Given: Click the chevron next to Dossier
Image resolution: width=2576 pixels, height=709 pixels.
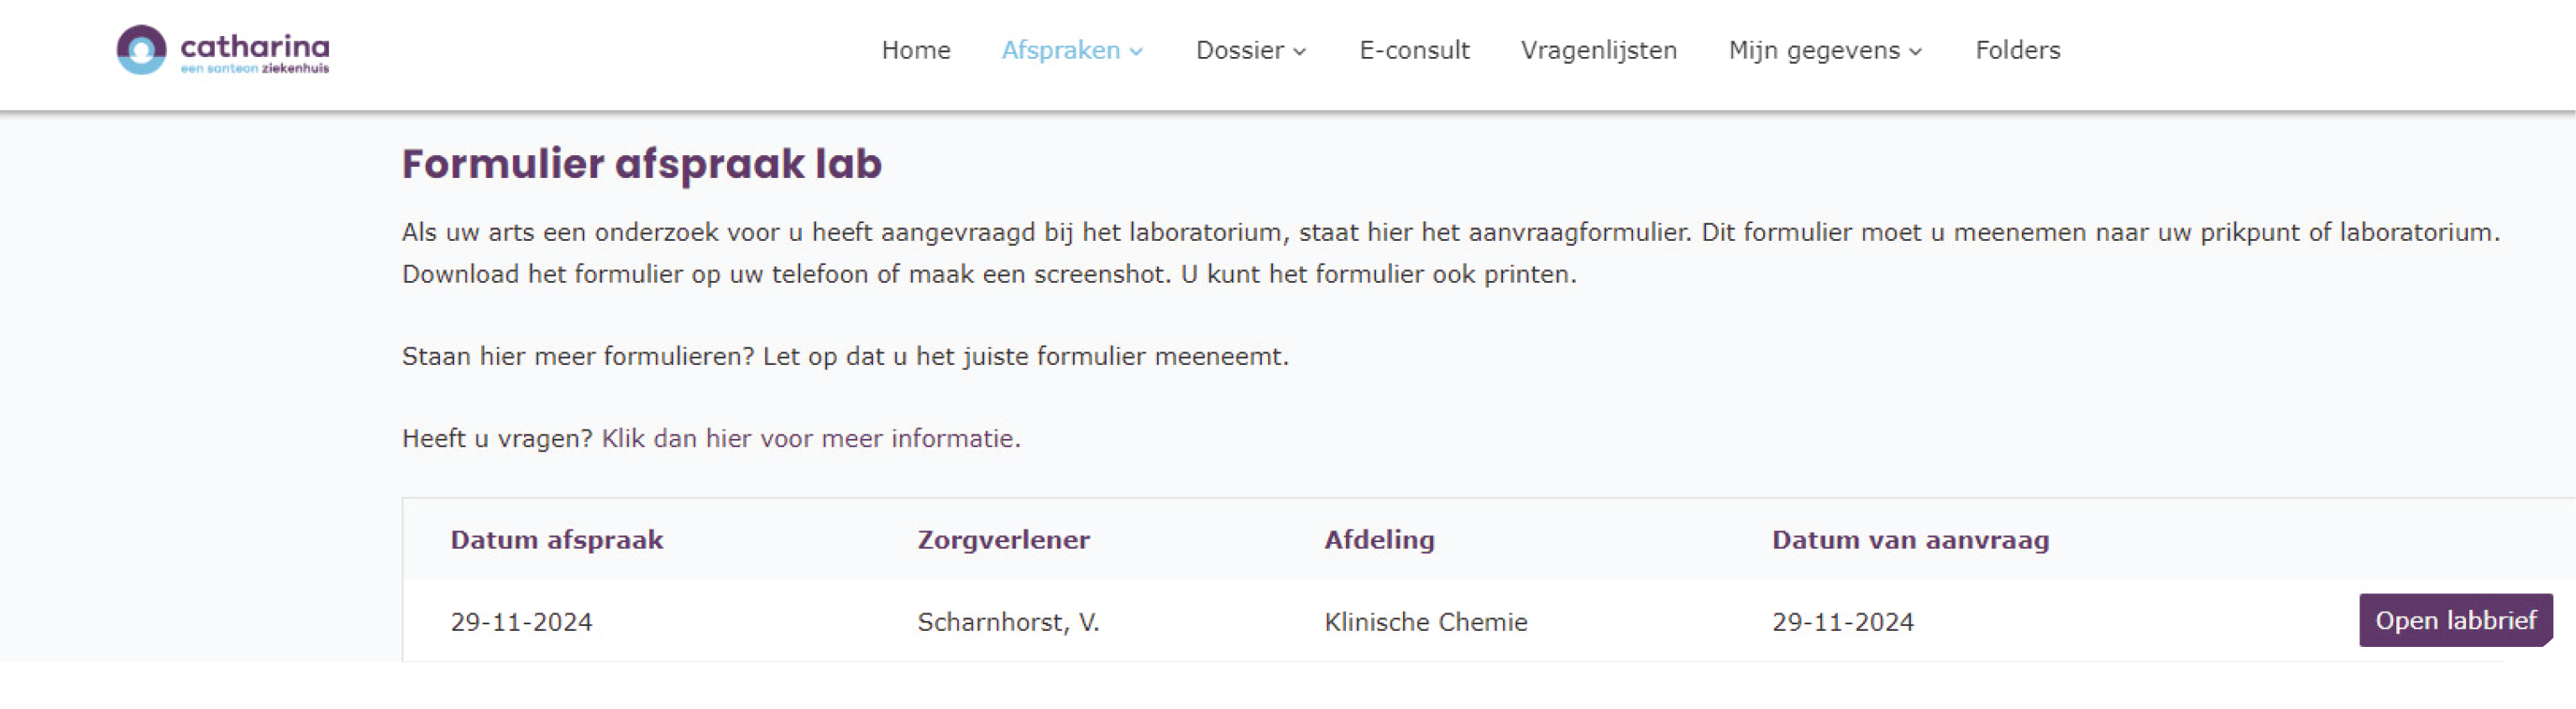Looking at the screenshot, I should click(x=1299, y=52).
